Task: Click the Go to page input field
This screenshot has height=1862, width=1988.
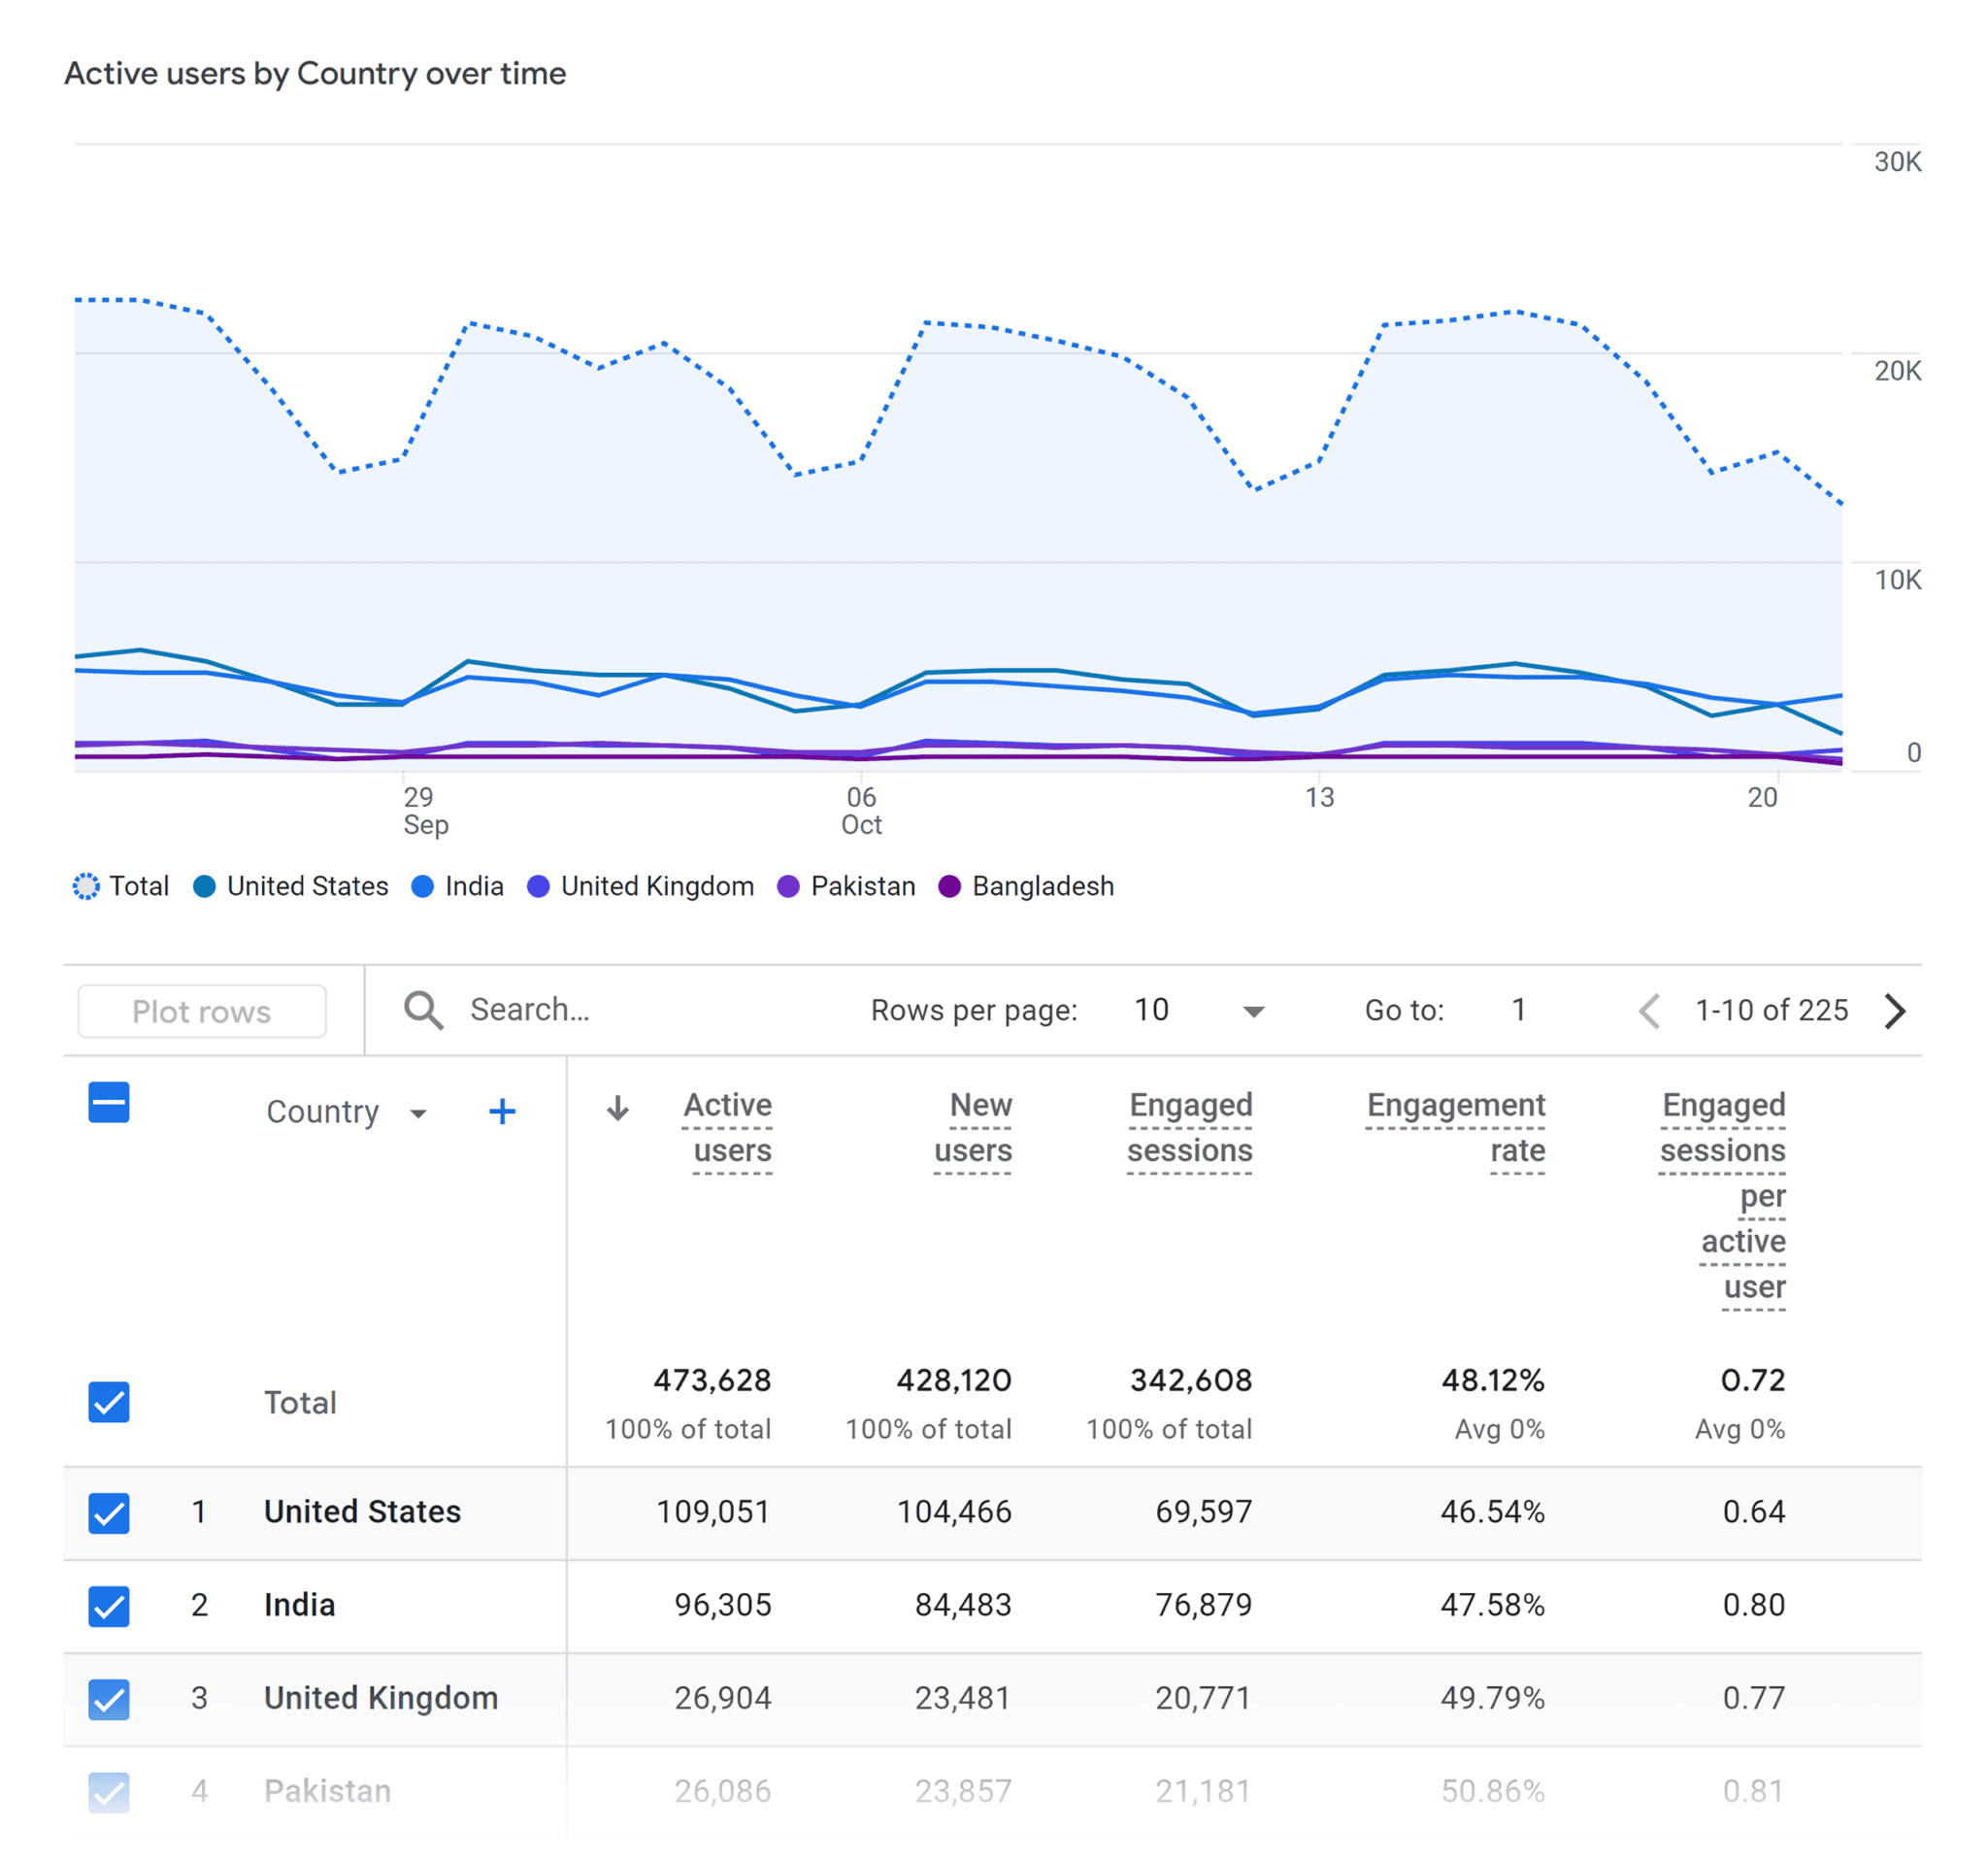Action: 1518,1010
